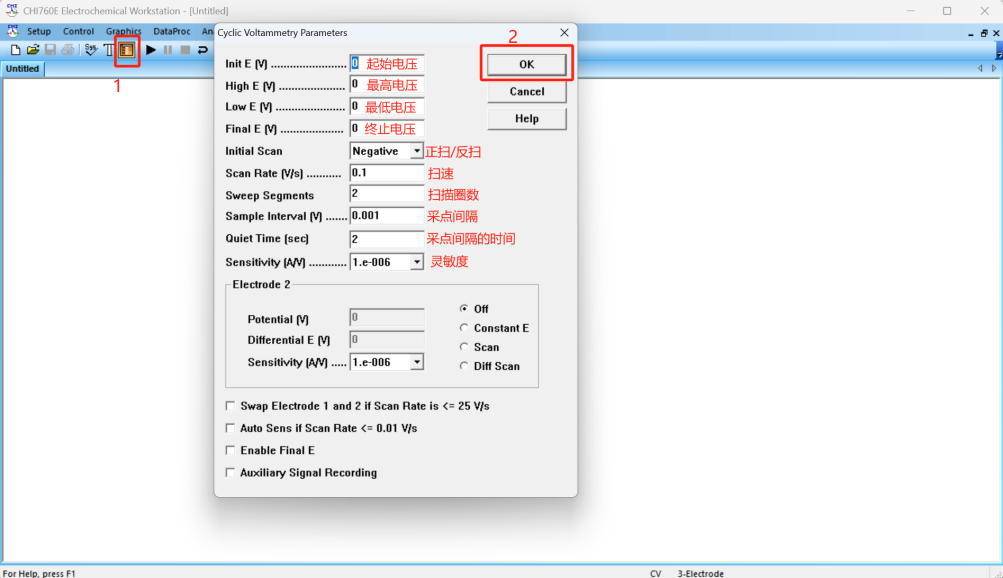Click the Scan Rate (V/s) field
The width and height of the screenshot is (1003, 578).
[386, 173]
